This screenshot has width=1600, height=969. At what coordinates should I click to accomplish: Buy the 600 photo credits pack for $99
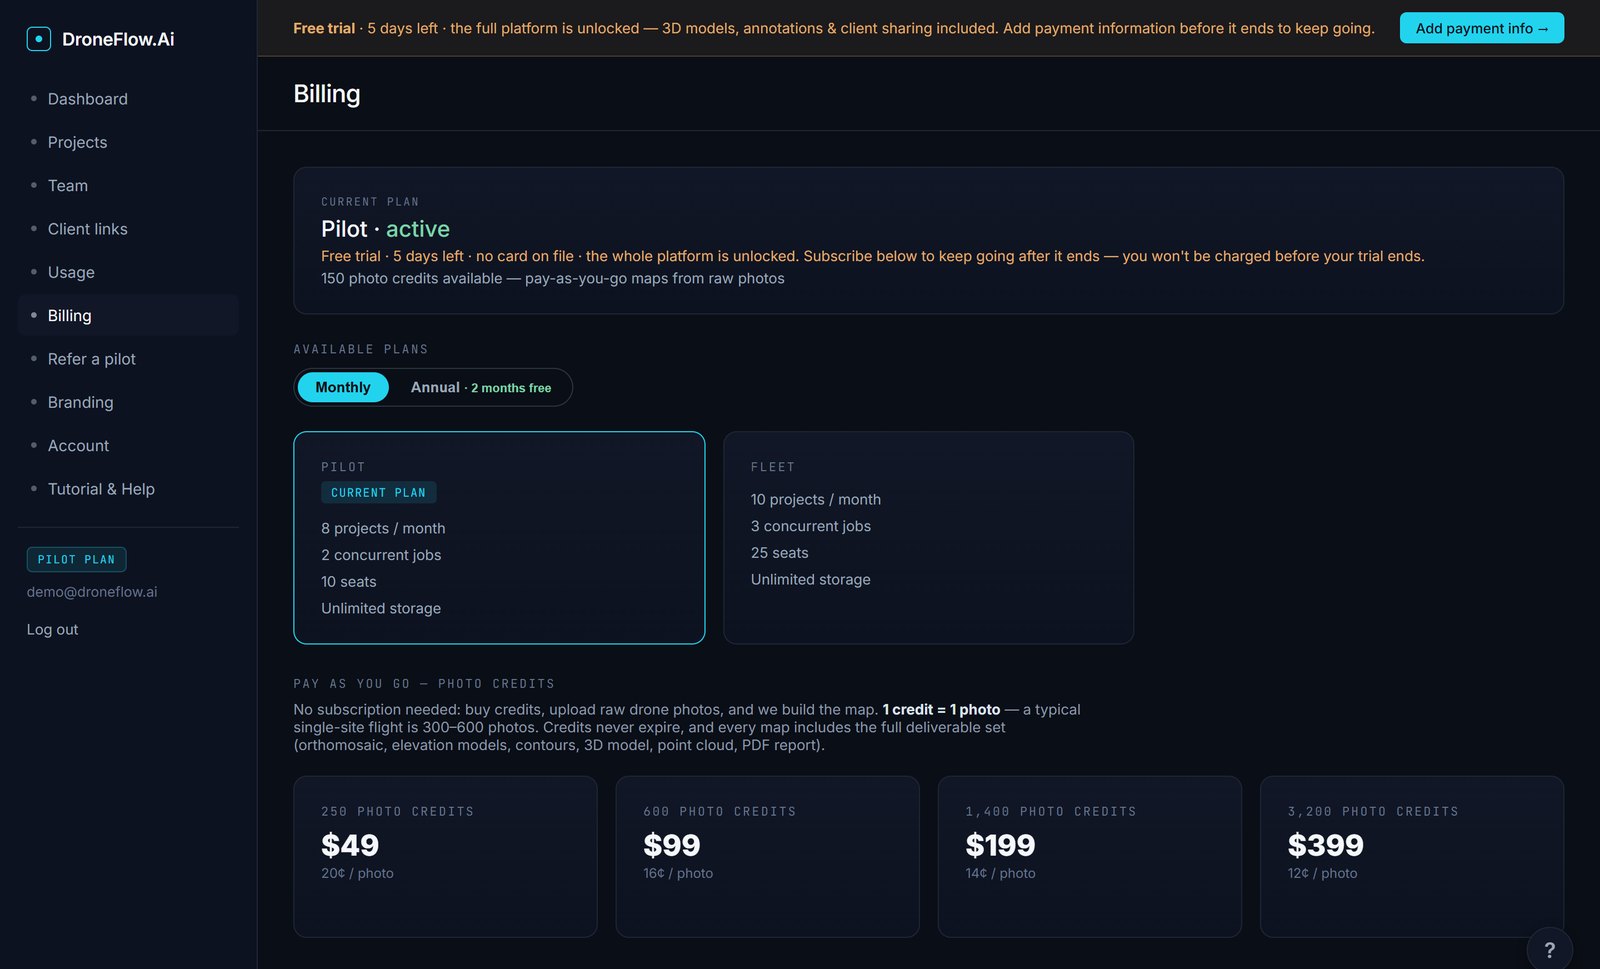(767, 857)
